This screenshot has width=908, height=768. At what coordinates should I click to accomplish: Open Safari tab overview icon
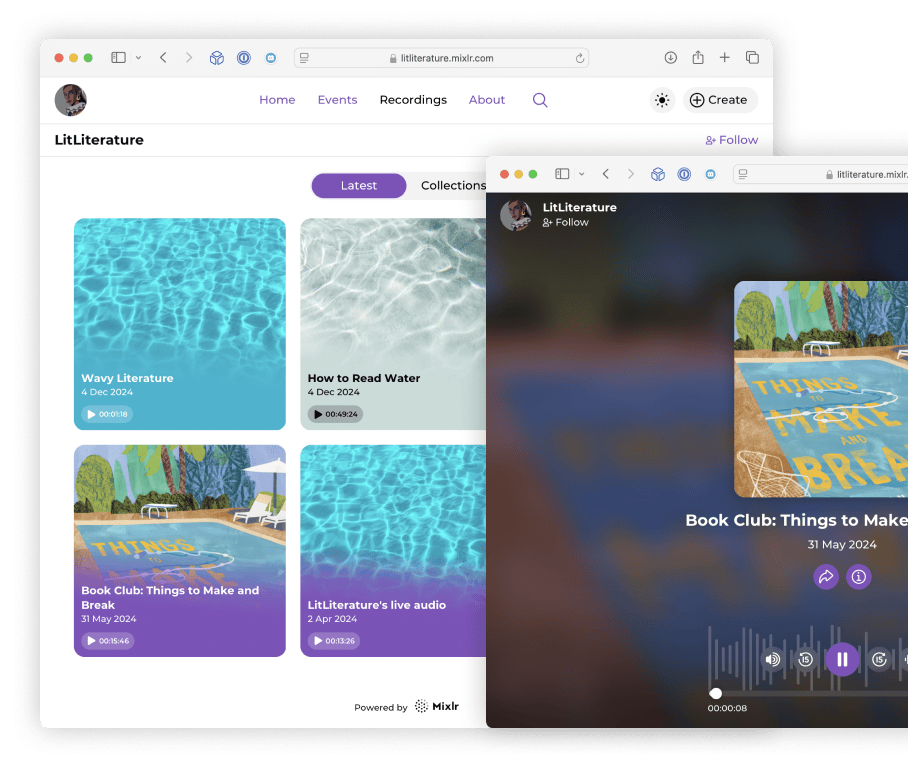point(752,58)
